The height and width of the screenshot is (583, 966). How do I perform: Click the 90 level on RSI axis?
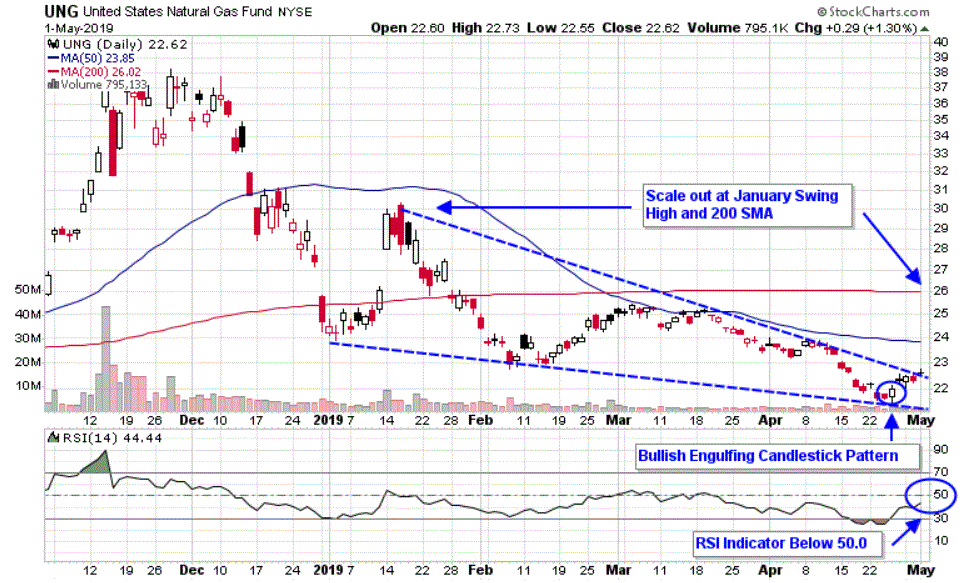click(x=941, y=449)
